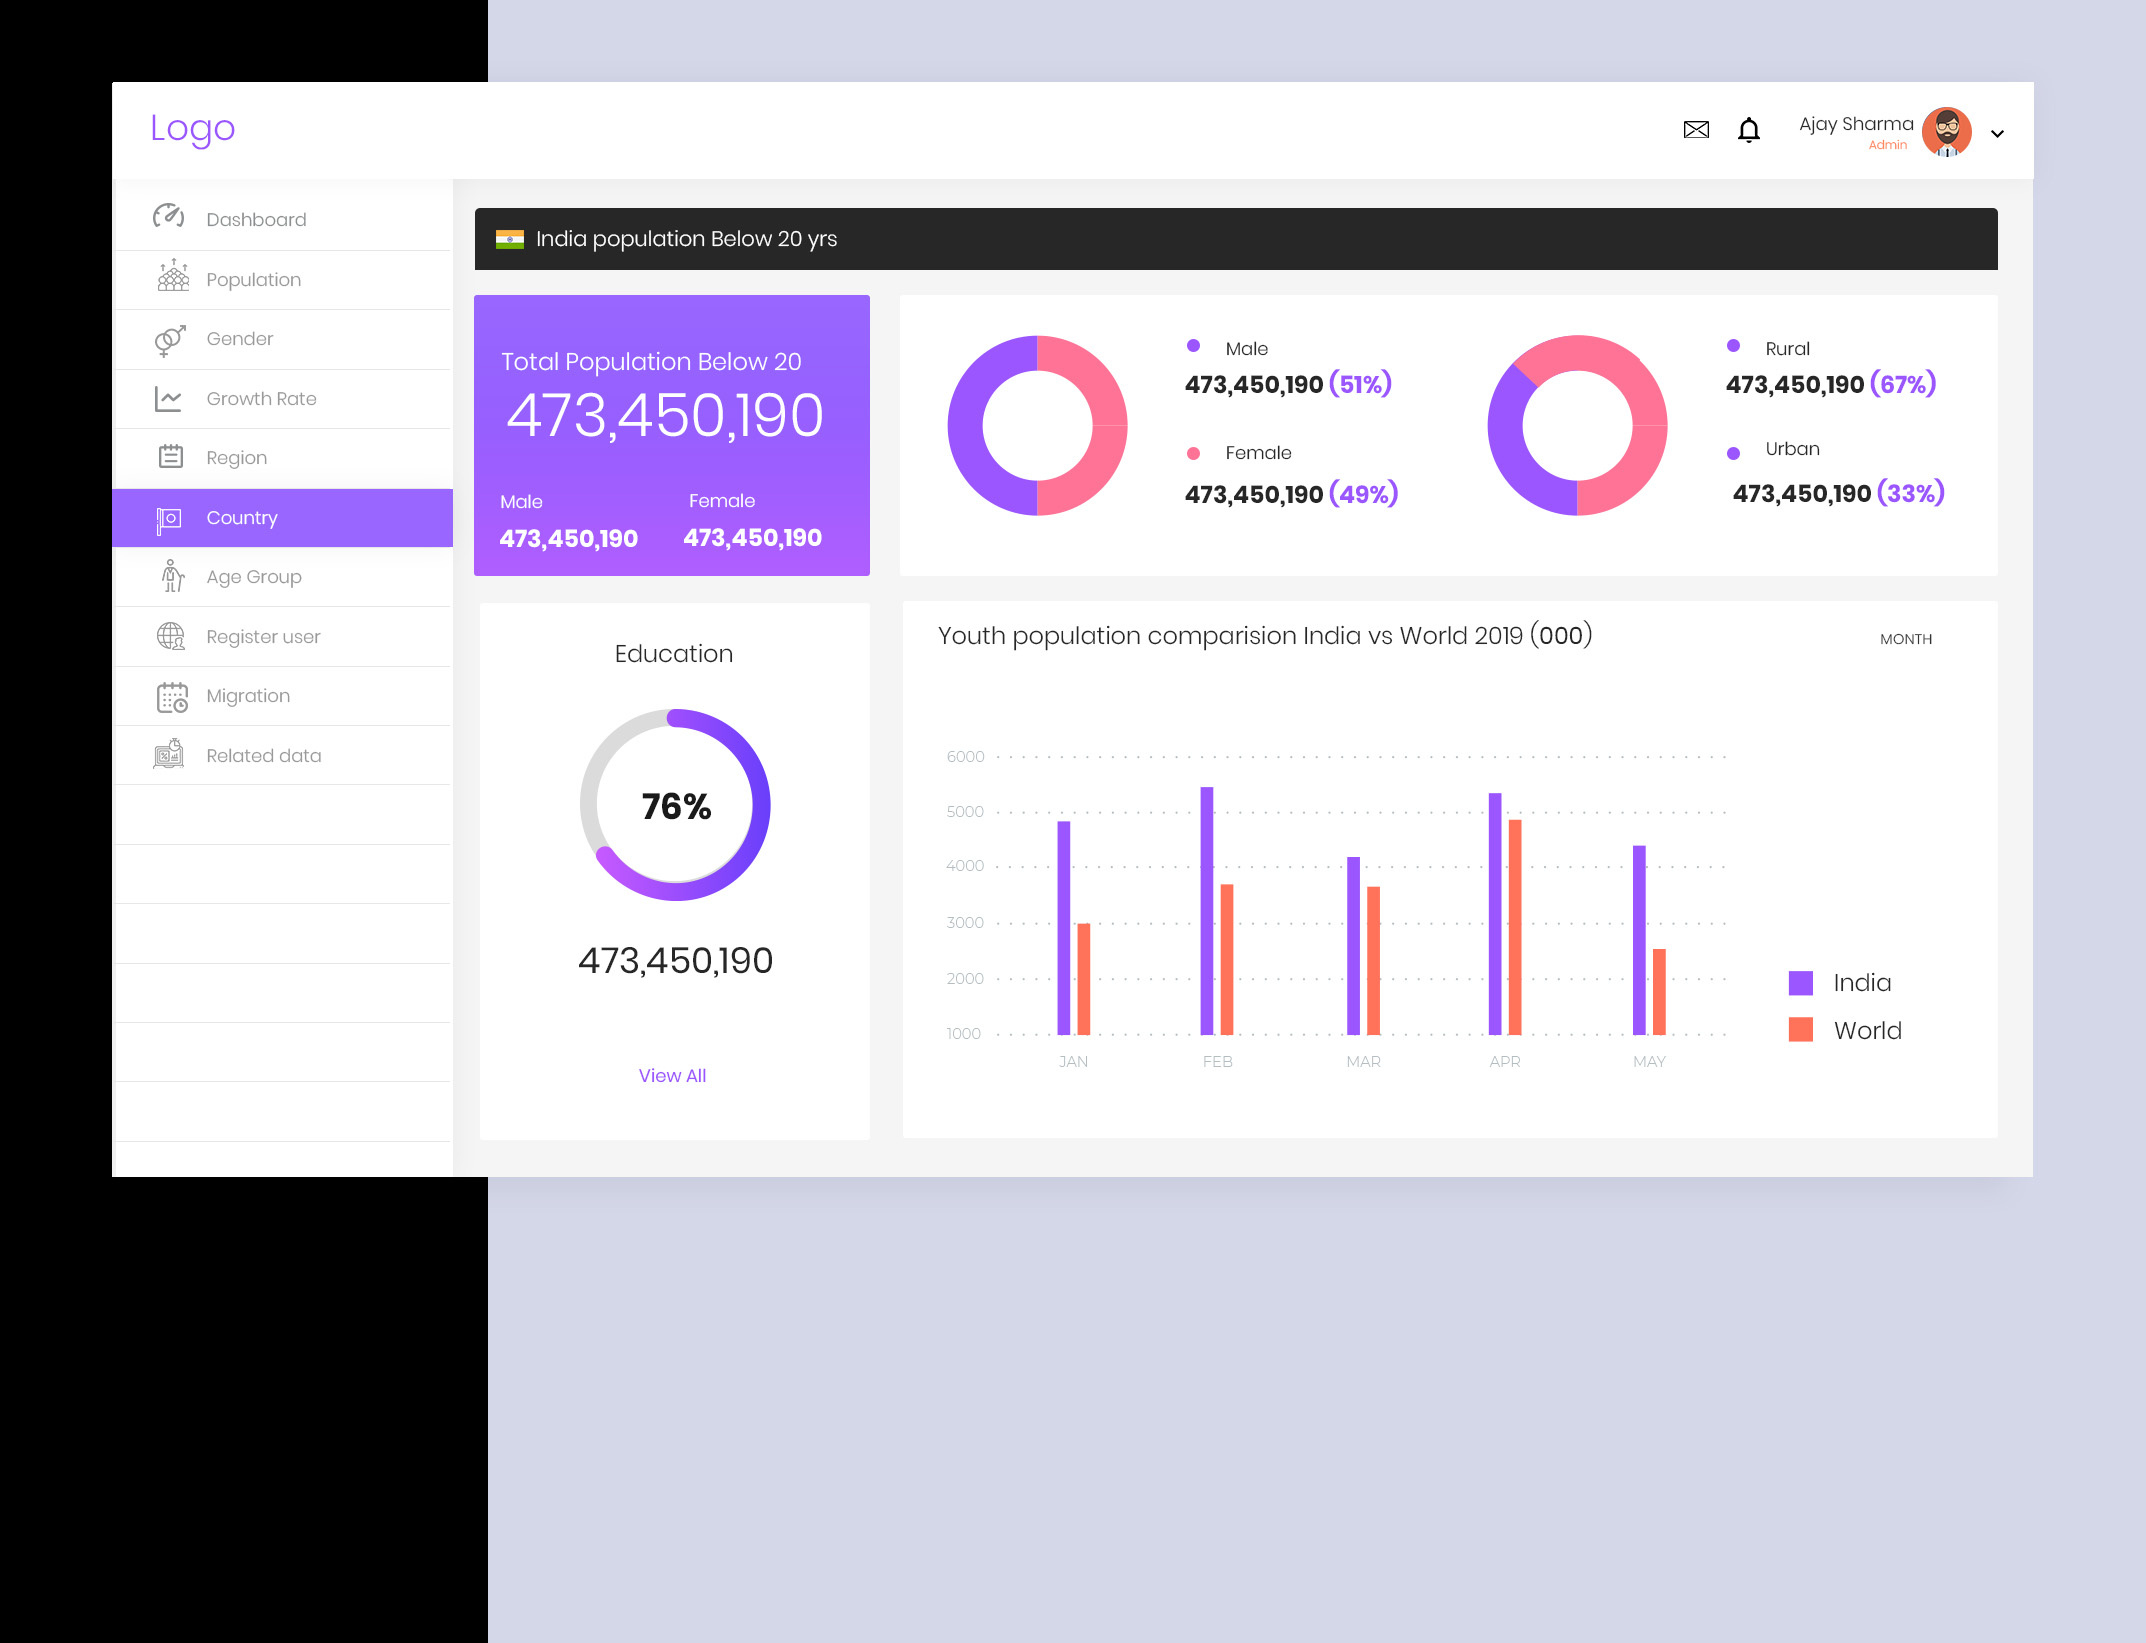Click the India flag icon in header
The width and height of the screenshot is (2146, 1643).
(x=510, y=239)
